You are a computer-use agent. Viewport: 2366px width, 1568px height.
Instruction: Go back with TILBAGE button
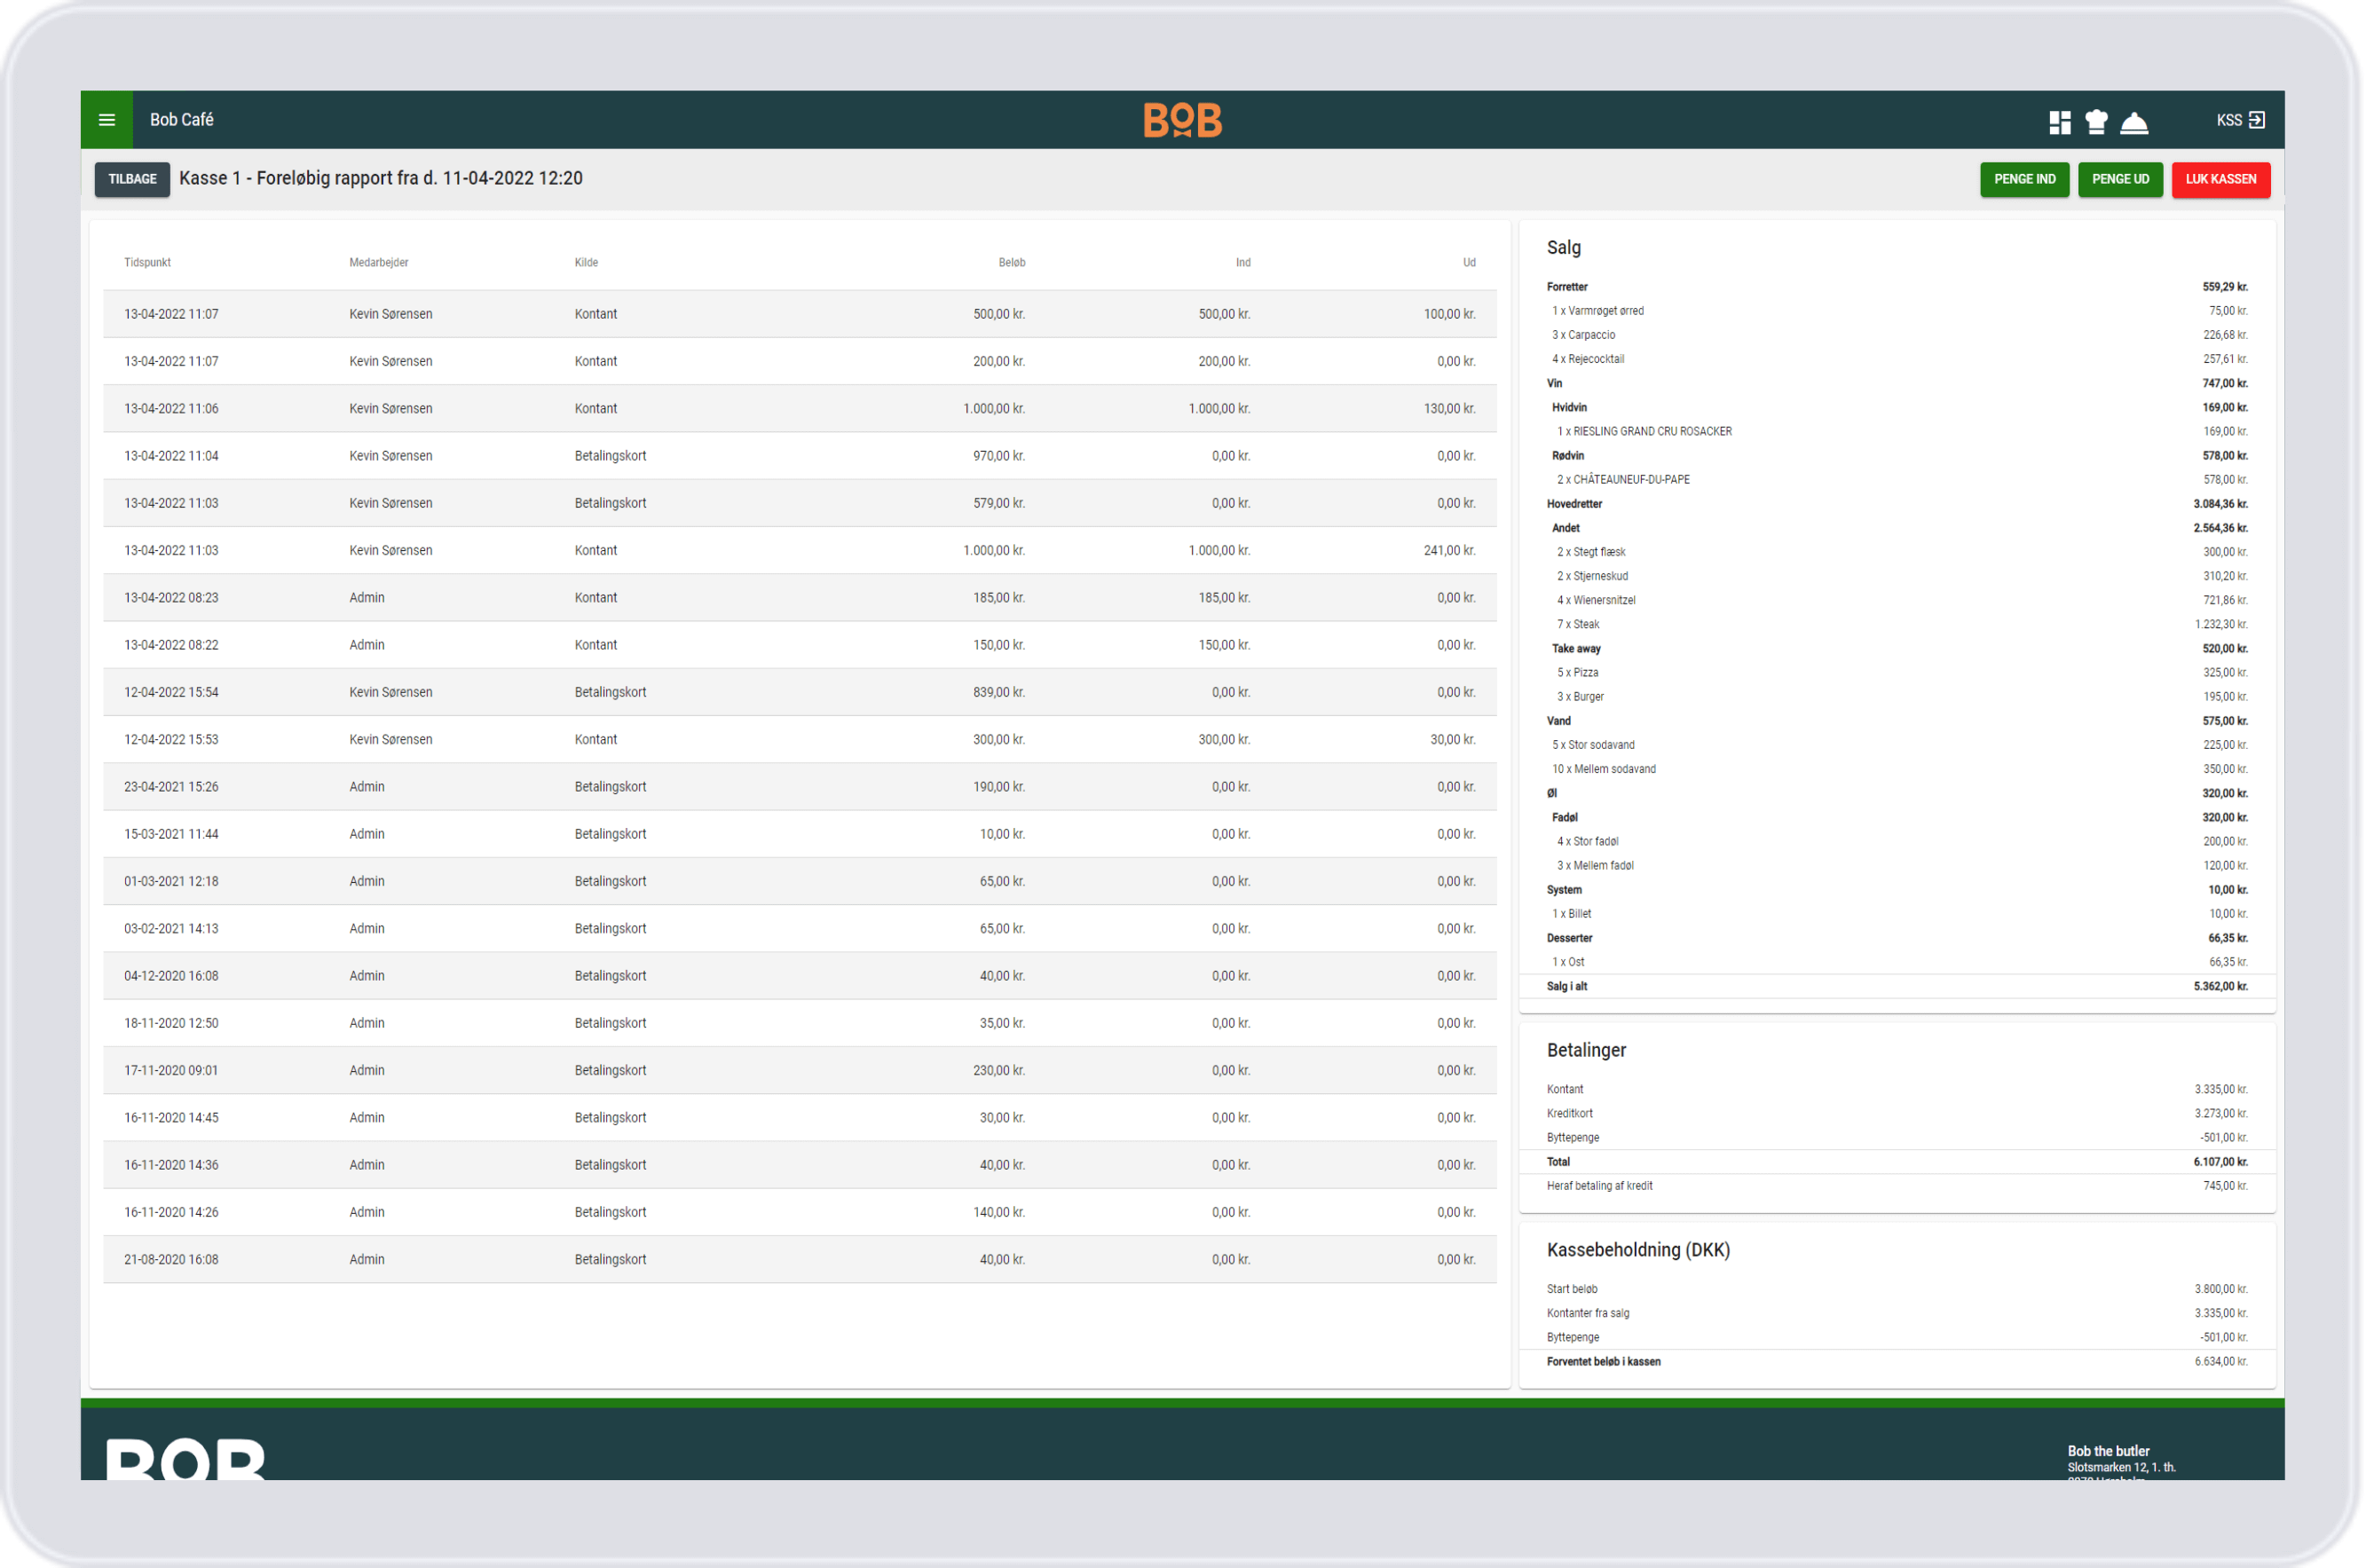133,180
